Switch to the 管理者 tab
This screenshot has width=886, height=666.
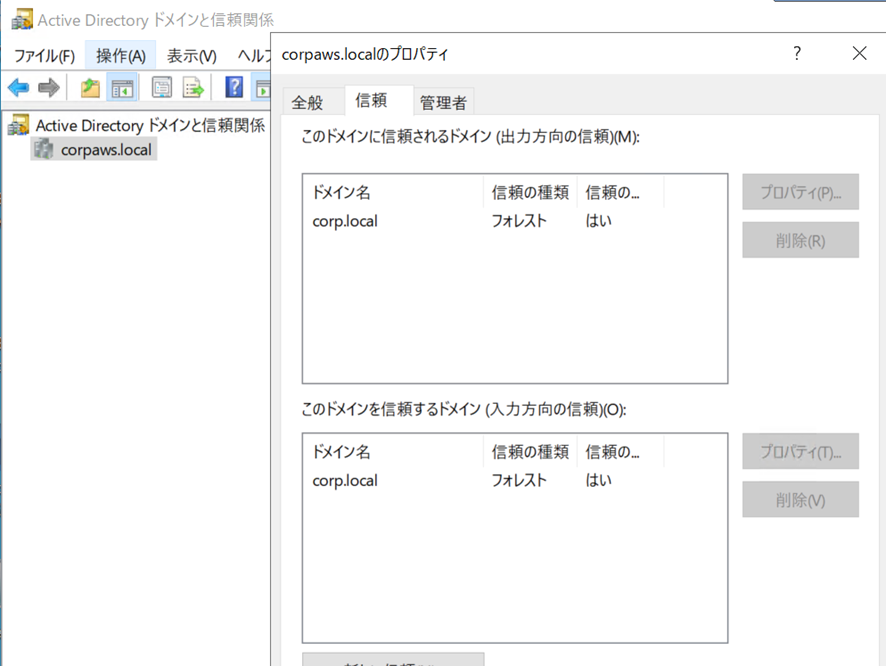[x=443, y=102]
